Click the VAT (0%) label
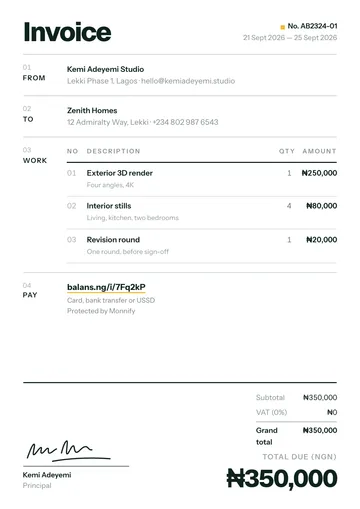This screenshot has width=360, height=509. pos(271,412)
